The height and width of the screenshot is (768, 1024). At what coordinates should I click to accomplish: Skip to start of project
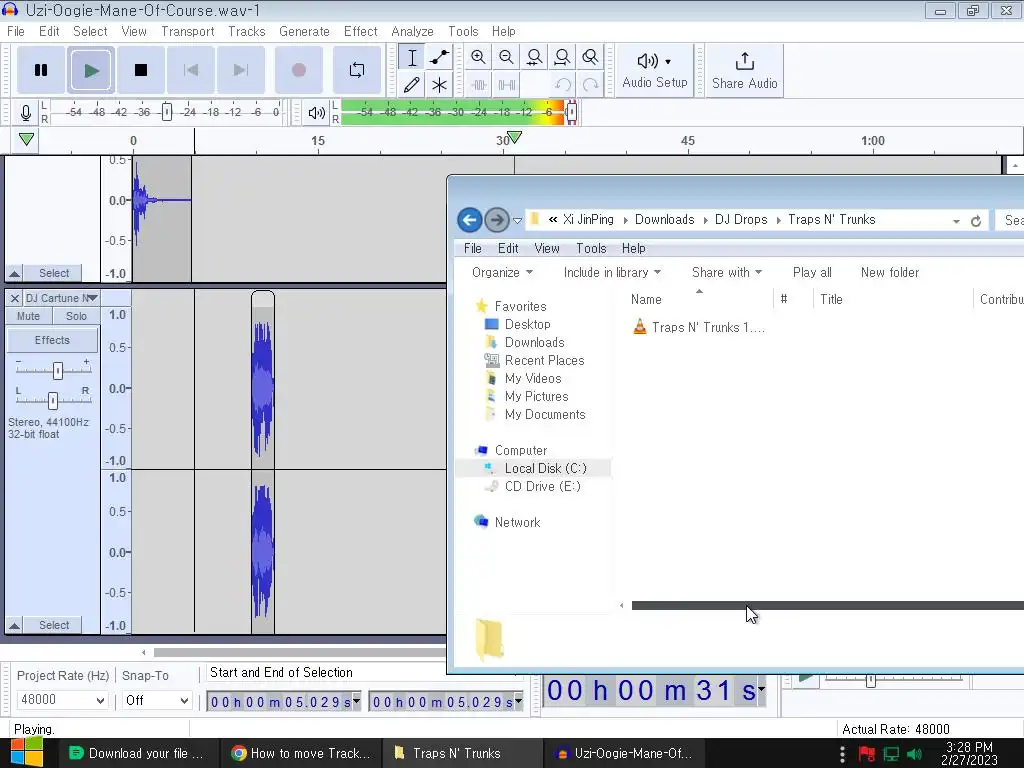click(191, 70)
